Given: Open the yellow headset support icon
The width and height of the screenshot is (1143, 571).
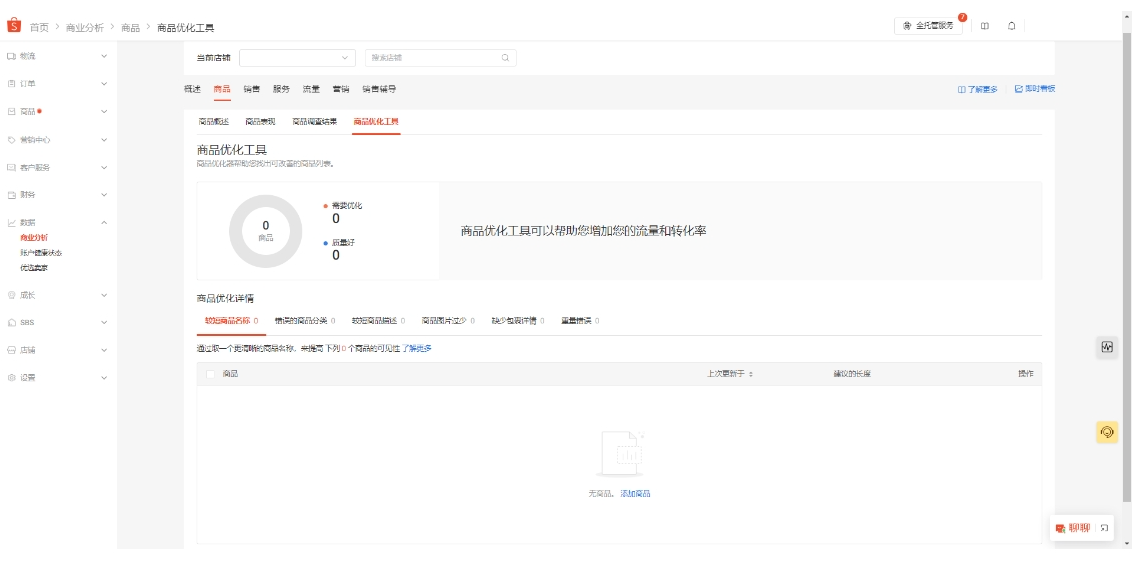Looking at the screenshot, I should click(x=1107, y=432).
